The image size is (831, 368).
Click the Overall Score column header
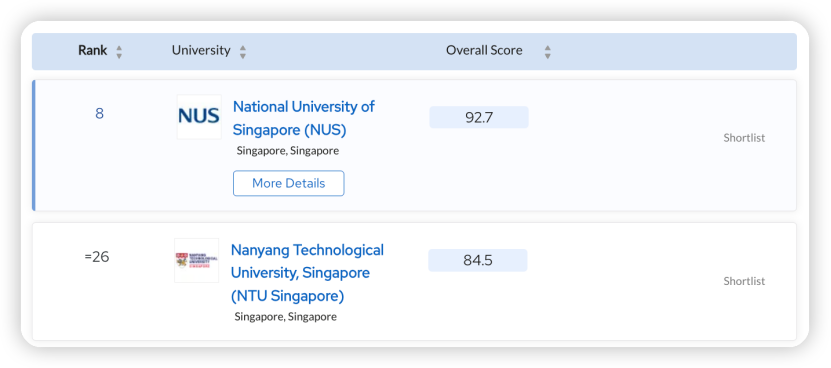[x=484, y=50]
